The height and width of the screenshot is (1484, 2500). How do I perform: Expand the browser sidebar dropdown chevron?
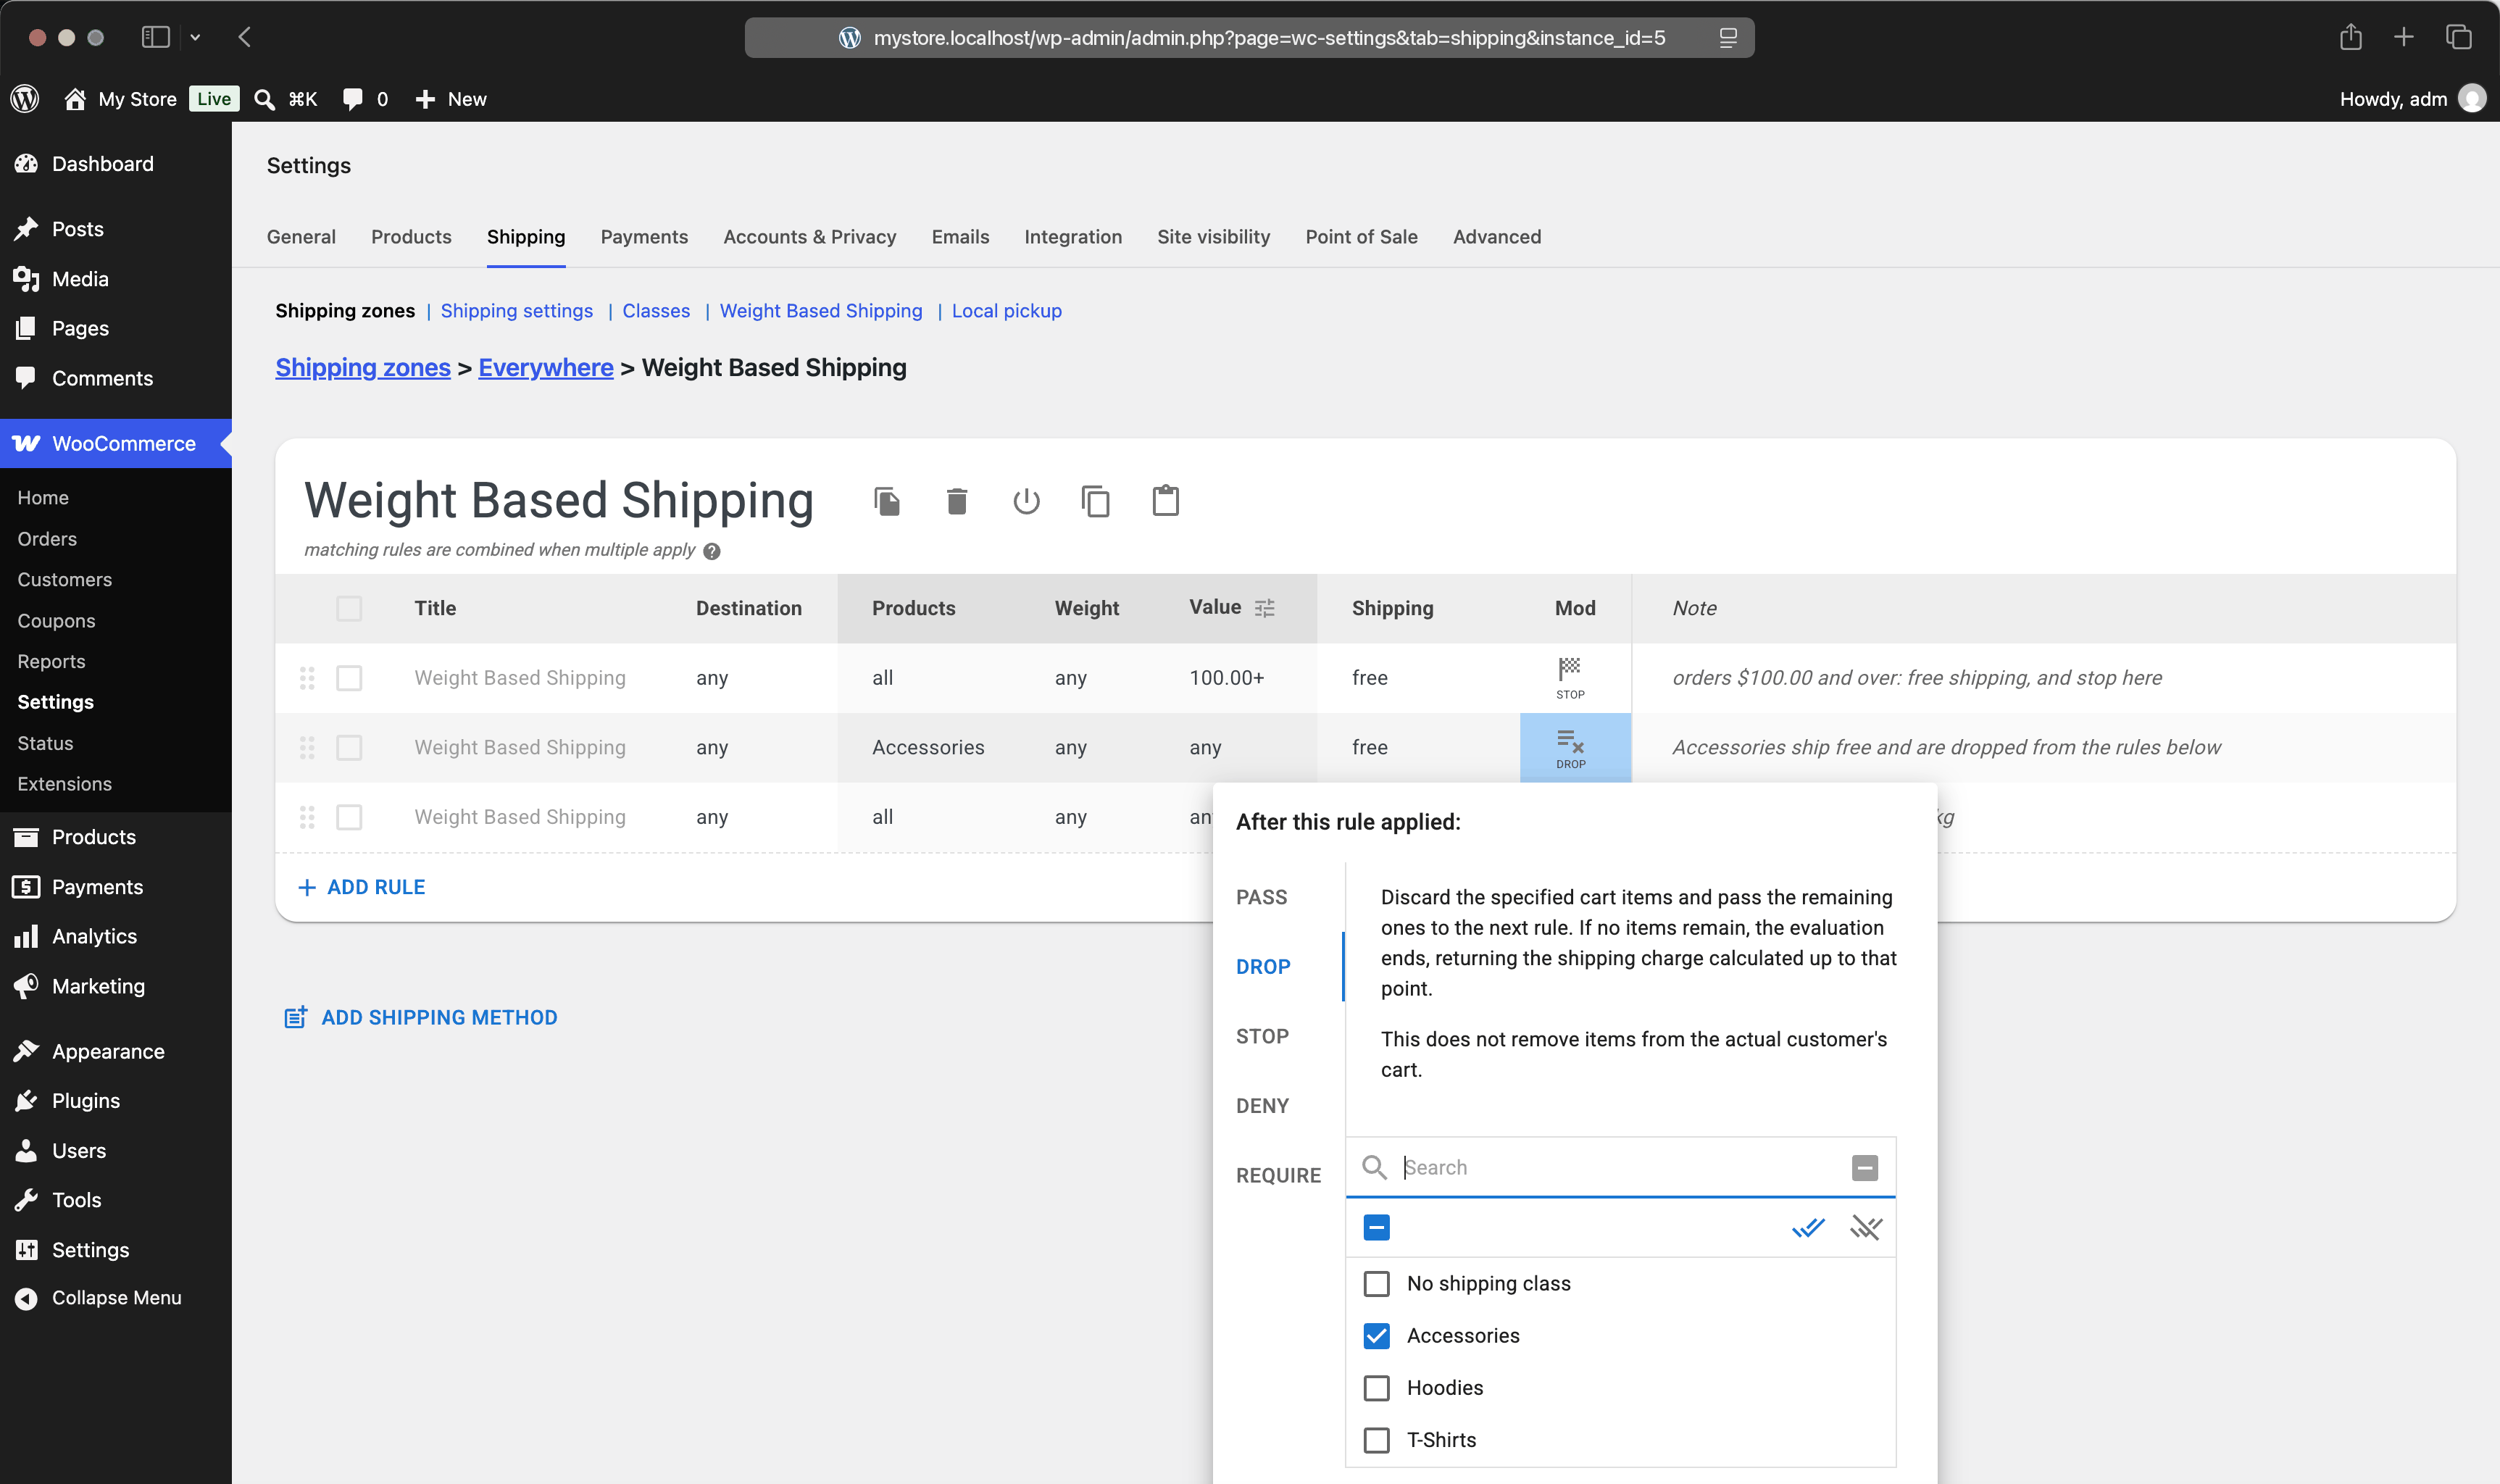click(195, 38)
